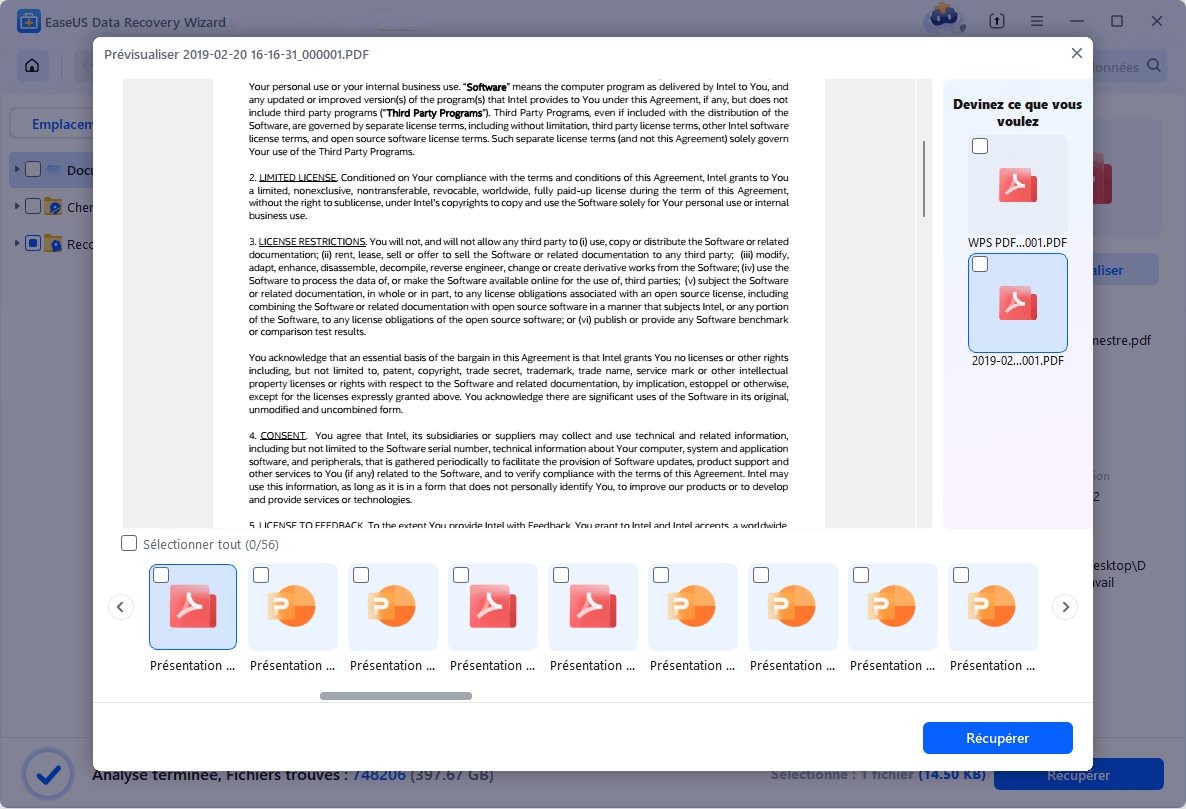Click the next arrow of the thumbnail strip
This screenshot has height=809, width=1186.
(1064, 606)
